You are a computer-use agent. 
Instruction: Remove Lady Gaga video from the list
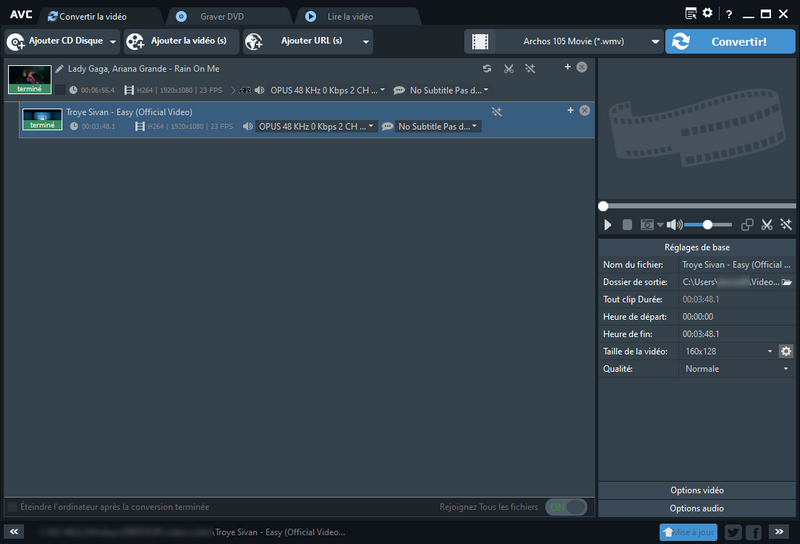pyautogui.click(x=582, y=67)
